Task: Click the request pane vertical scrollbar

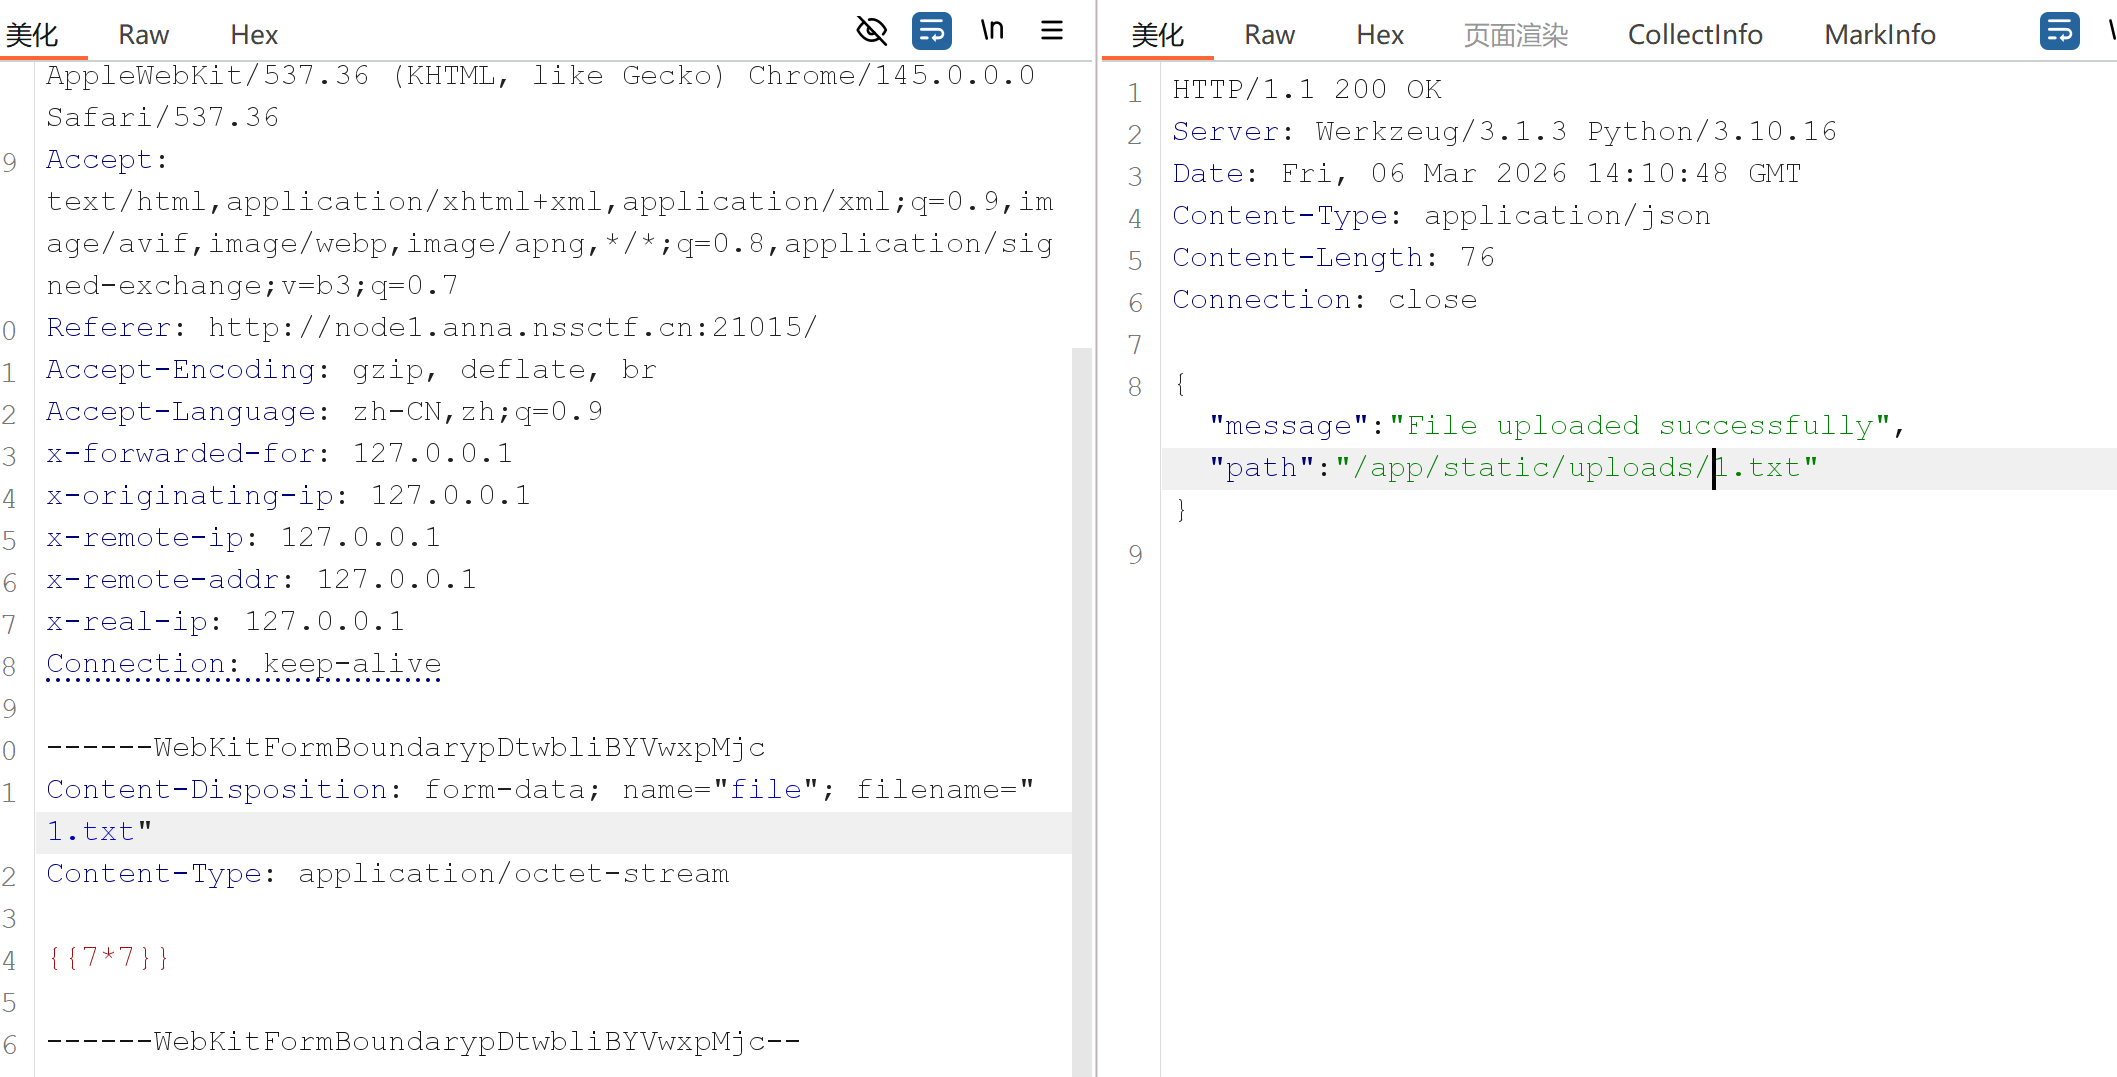Action: click(1081, 700)
